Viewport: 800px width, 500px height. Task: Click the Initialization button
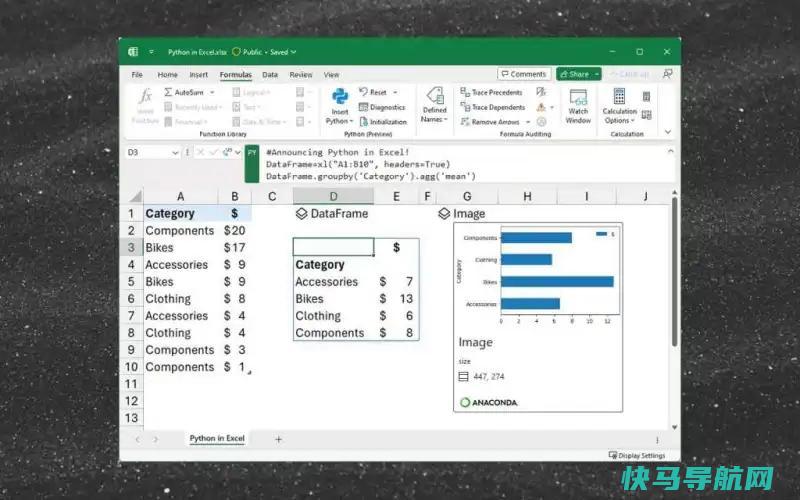pos(383,122)
